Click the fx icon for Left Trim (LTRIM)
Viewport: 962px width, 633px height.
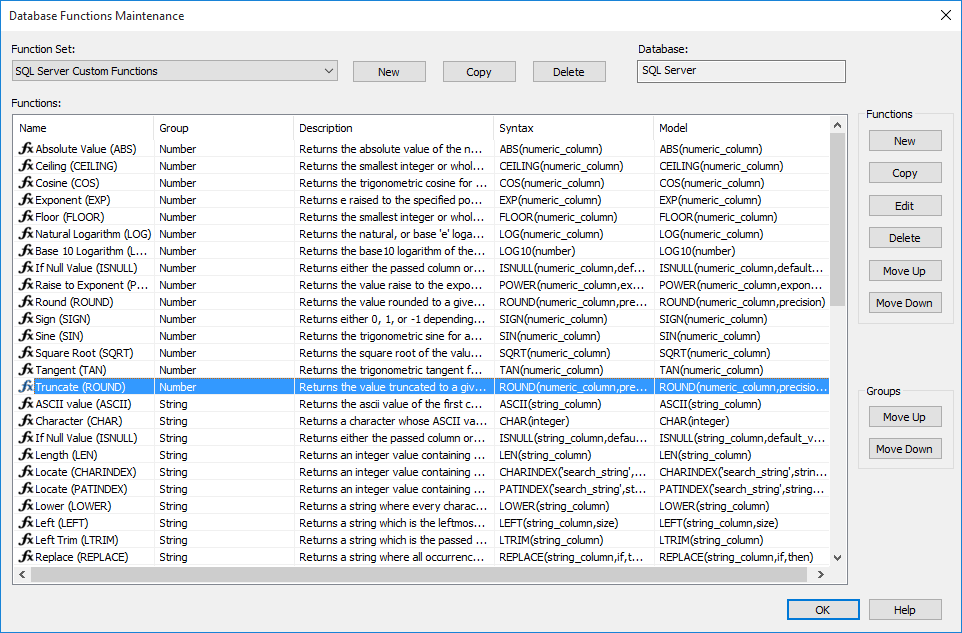click(26, 540)
